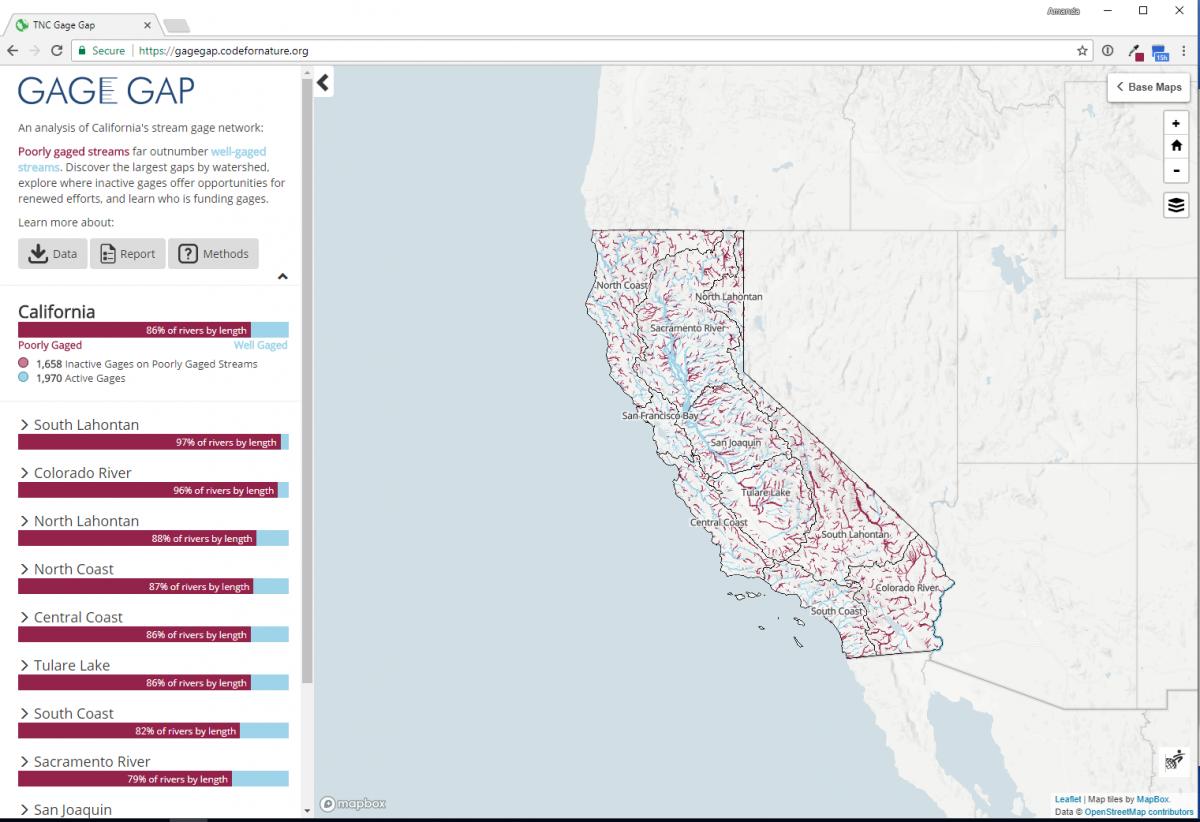
Task: Click the Central Coast map label
Action: pos(719,523)
